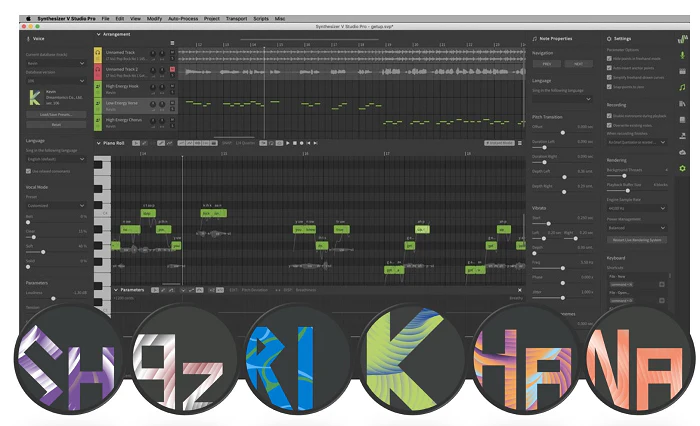Open the Vocal Mode Preset Customized dropdown
This screenshot has width=700, height=426.
56,205
